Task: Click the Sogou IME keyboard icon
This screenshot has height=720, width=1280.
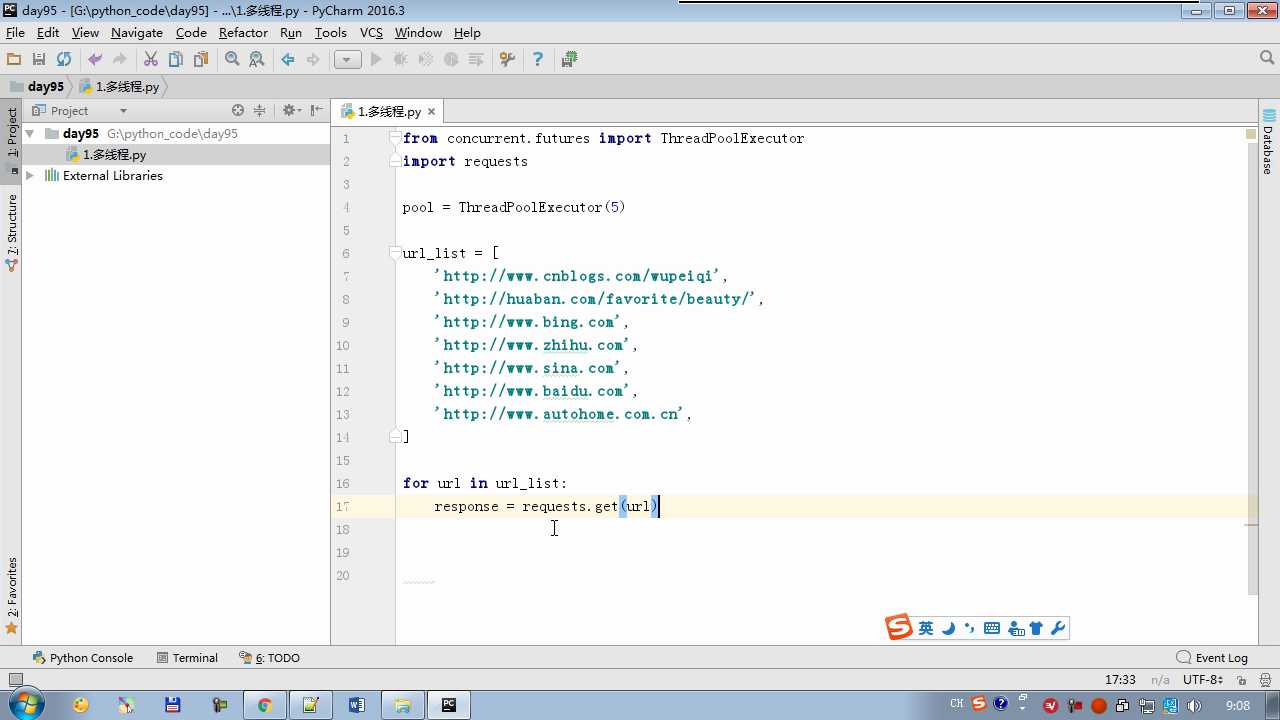Action: point(992,628)
